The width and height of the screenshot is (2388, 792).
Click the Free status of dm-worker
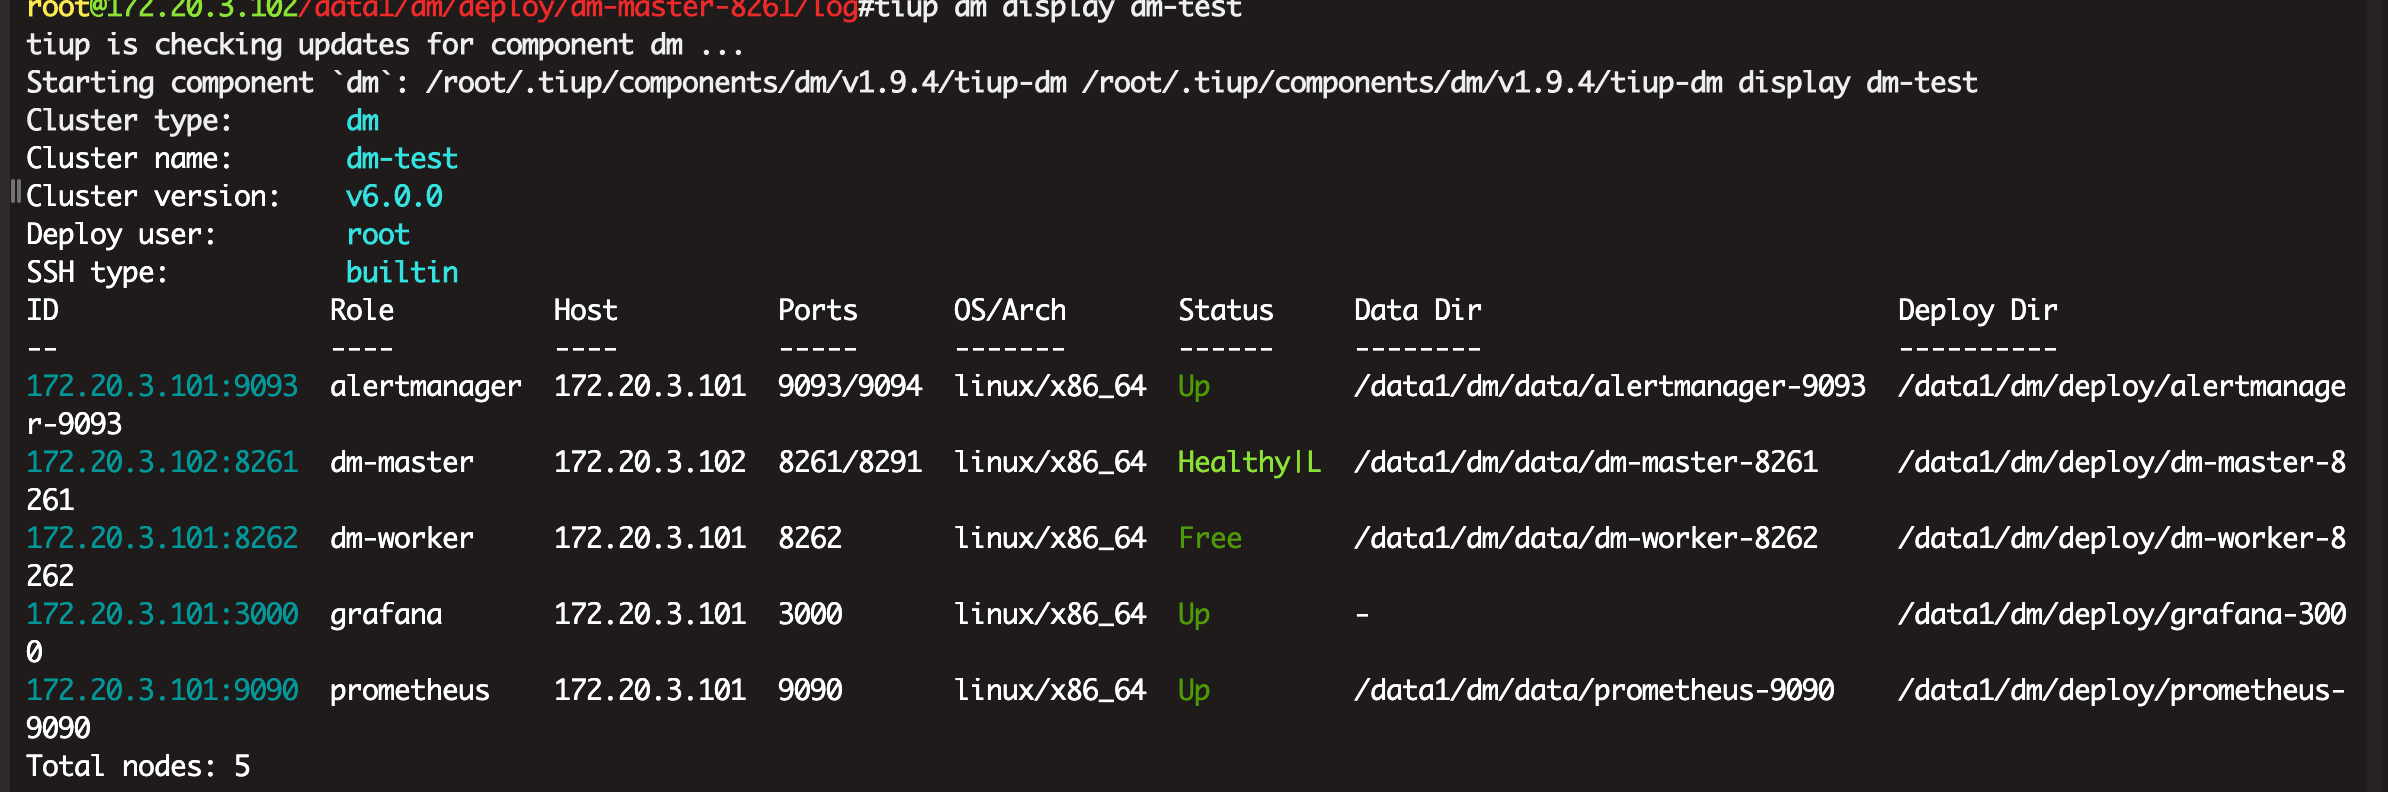1210,538
